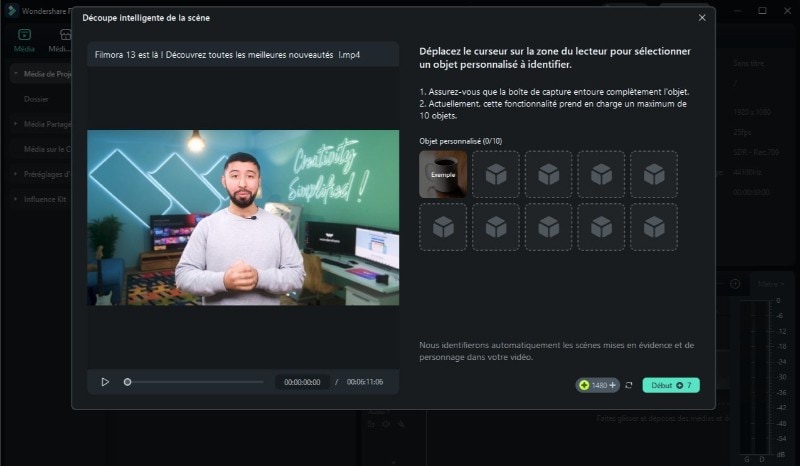Select the empty object slot right of Exemple
This screenshot has height=466, width=800.
(496, 174)
